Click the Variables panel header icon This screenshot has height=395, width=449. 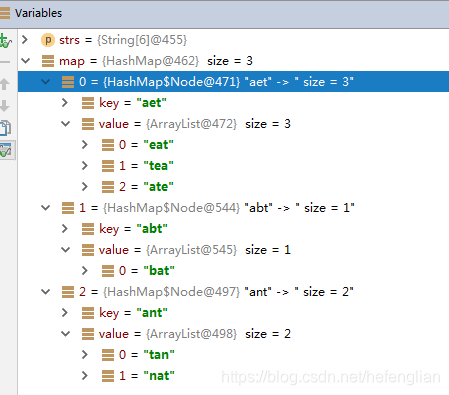[x=5, y=13]
